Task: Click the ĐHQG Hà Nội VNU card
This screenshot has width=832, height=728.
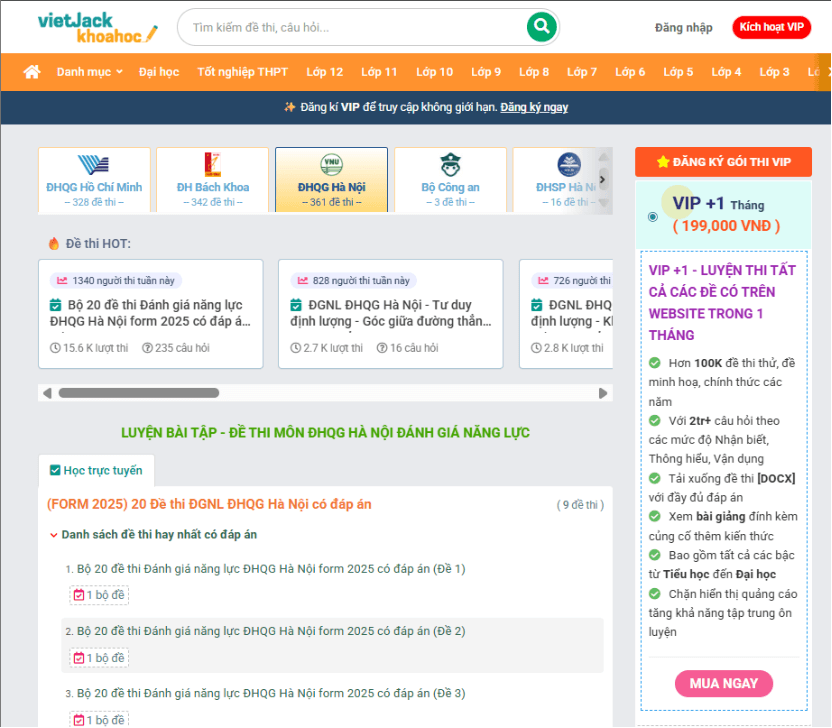Action: pos(331,180)
